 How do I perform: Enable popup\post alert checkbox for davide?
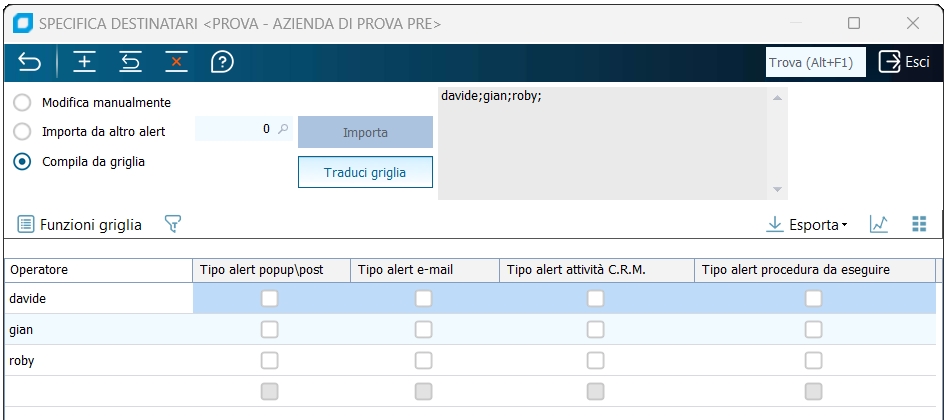click(x=269, y=298)
